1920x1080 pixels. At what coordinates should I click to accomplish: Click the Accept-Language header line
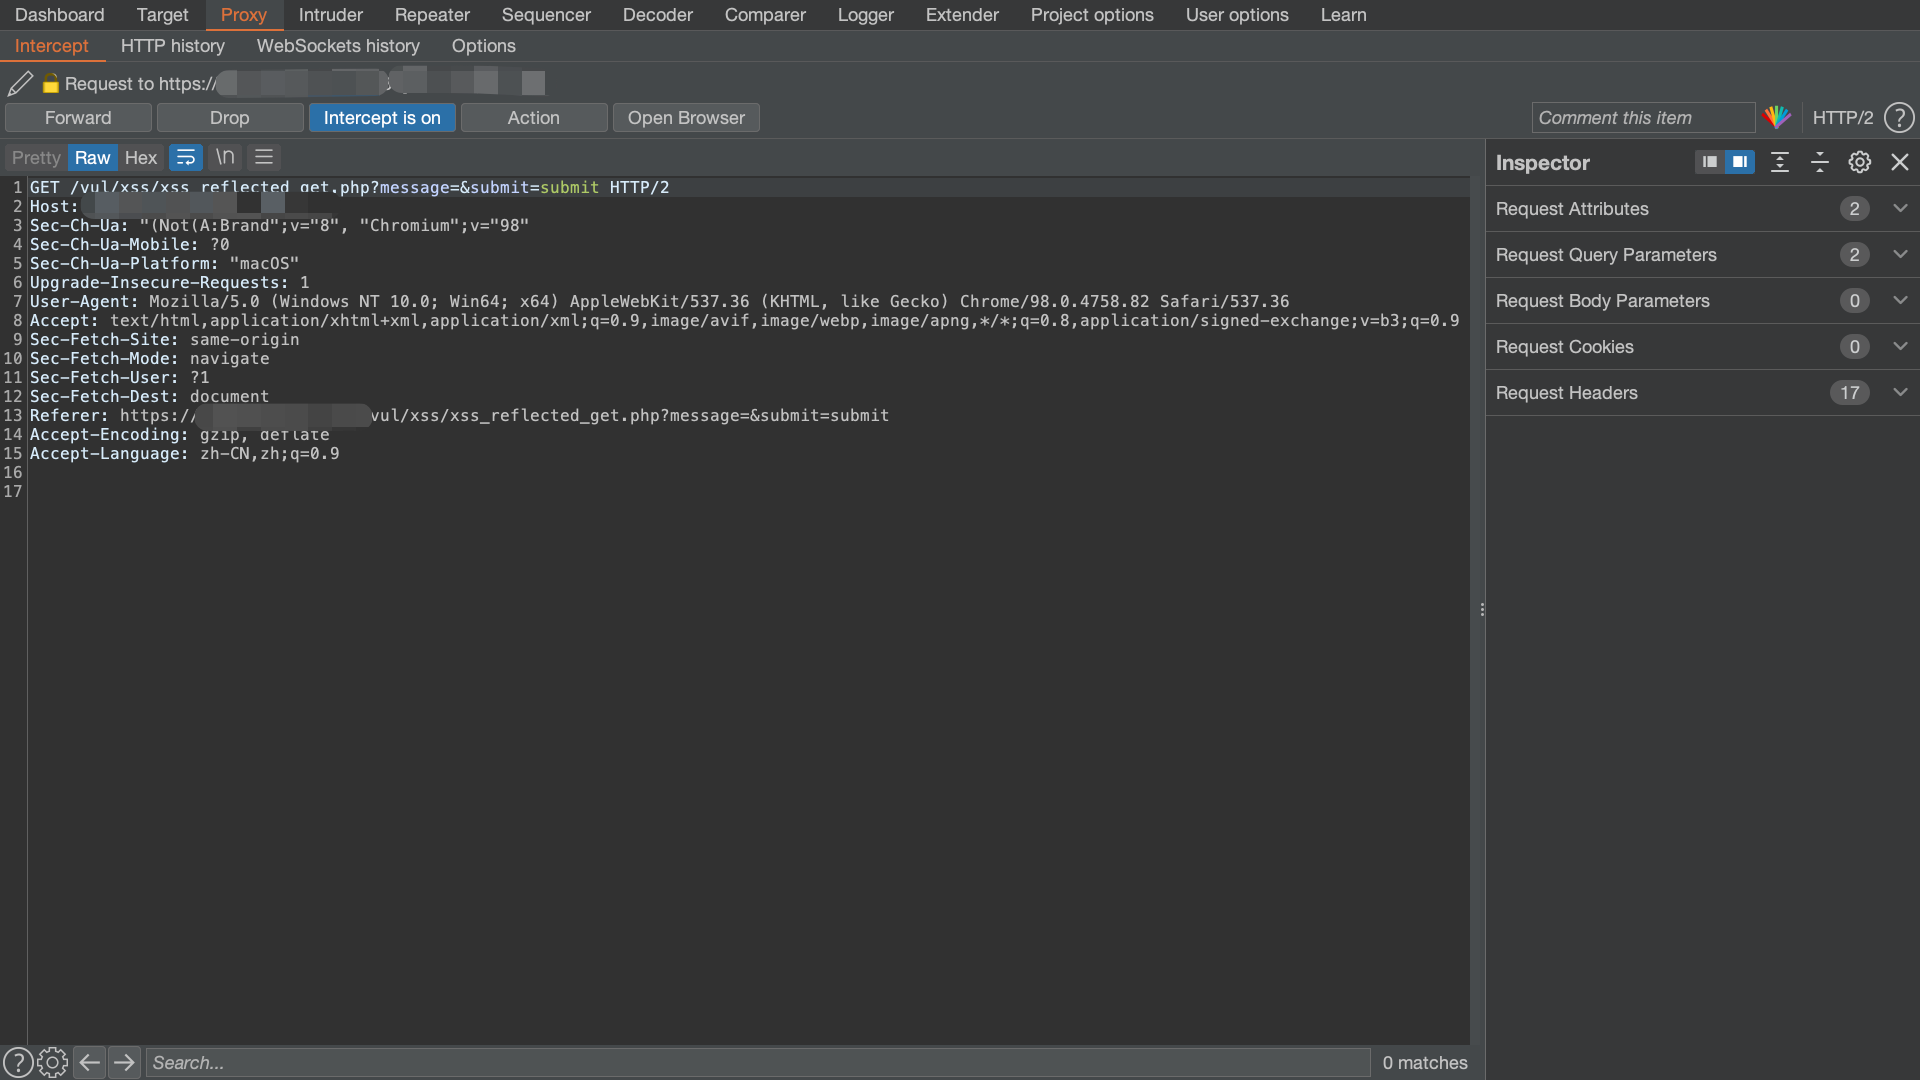[x=184, y=454]
